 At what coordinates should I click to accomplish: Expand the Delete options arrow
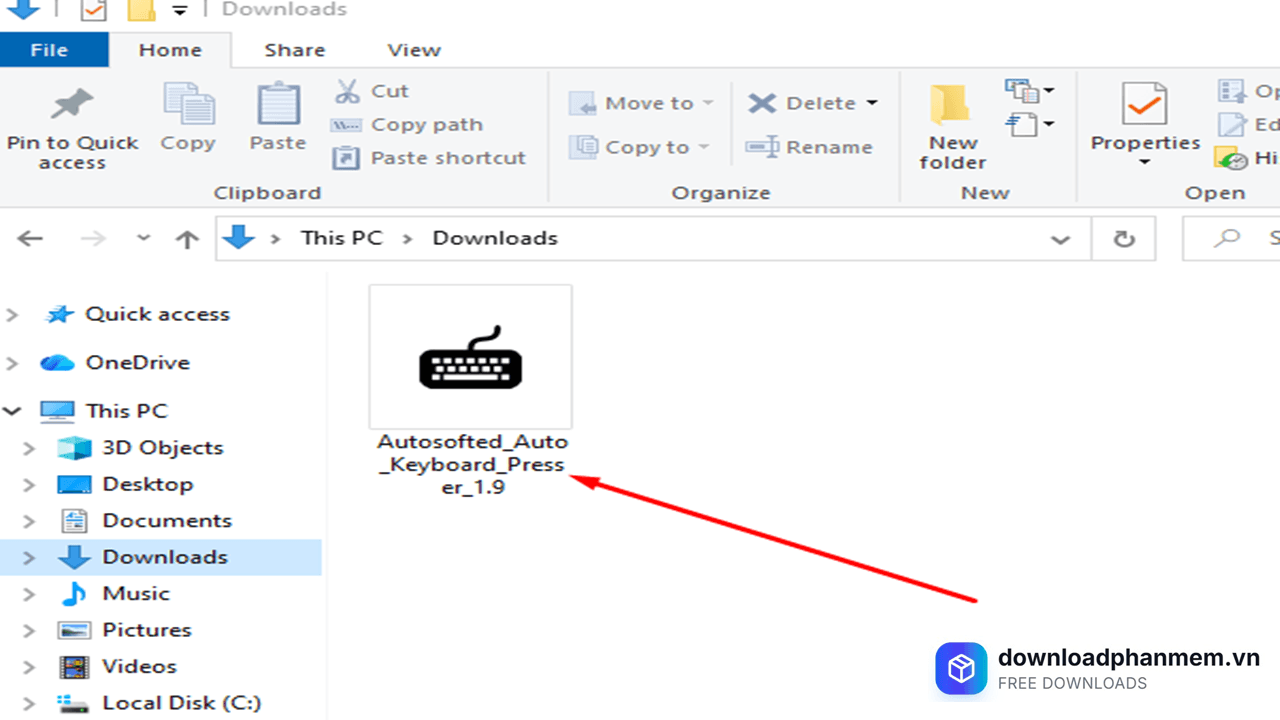coord(872,103)
